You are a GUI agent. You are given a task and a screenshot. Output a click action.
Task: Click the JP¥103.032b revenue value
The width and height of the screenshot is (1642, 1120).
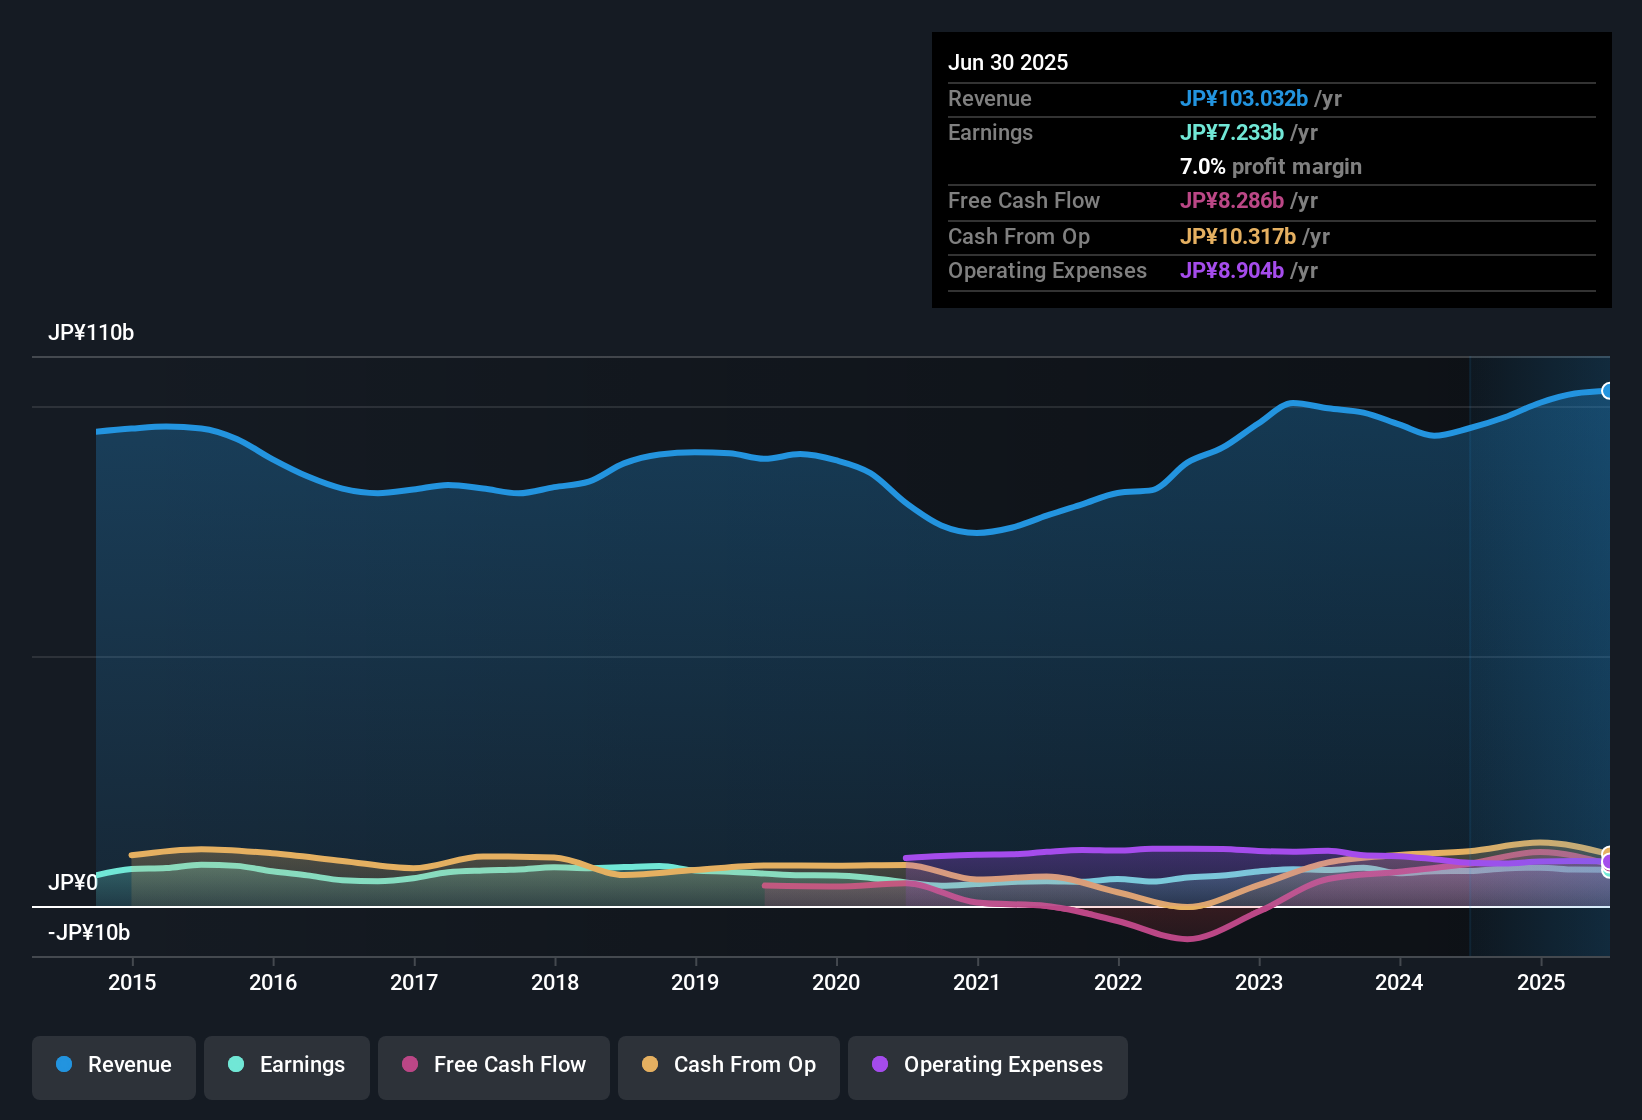point(1244,98)
